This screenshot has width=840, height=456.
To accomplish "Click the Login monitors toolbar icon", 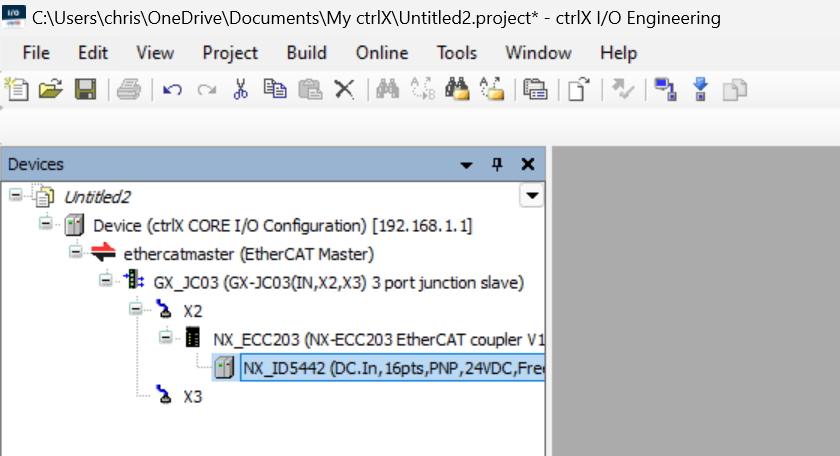I will click(665, 89).
